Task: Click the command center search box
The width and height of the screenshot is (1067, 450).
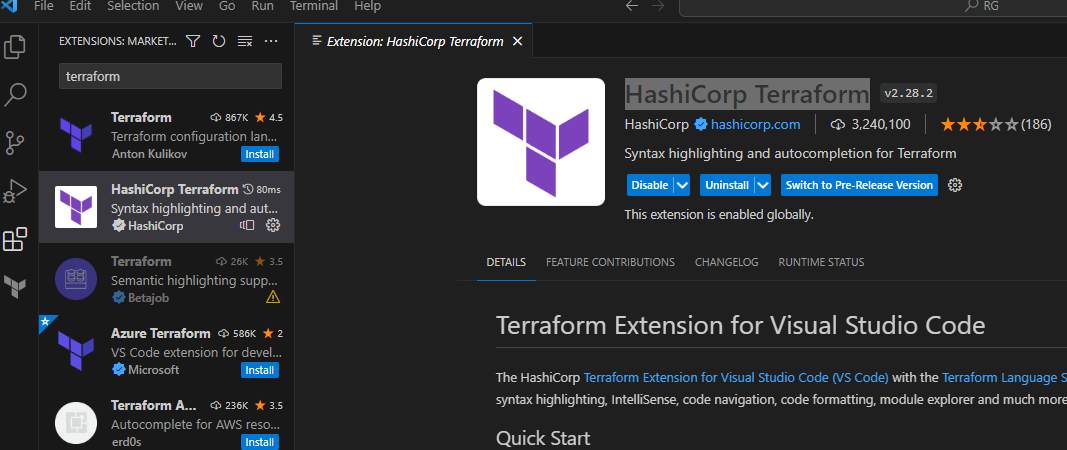Action: 873,6
